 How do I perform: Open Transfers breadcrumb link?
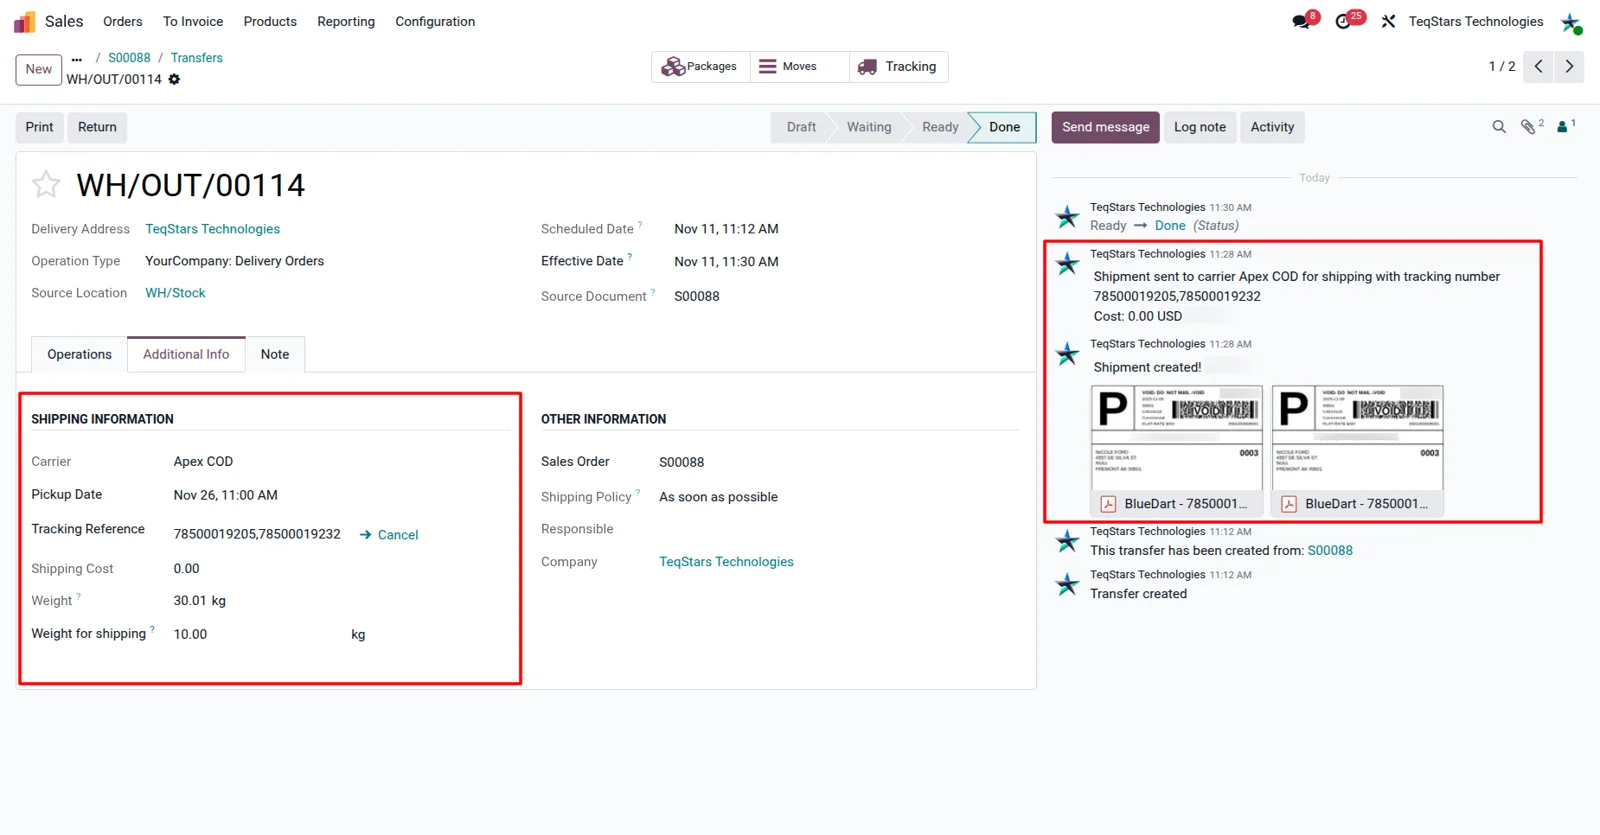[196, 58]
